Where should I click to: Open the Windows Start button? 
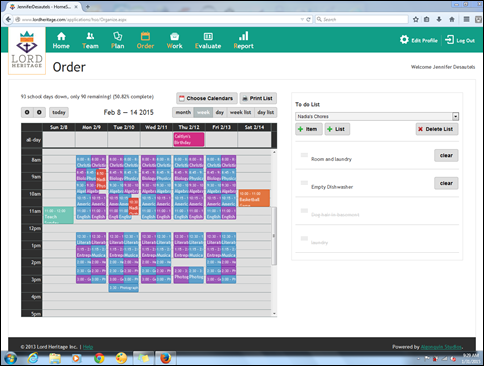(x=10, y=358)
